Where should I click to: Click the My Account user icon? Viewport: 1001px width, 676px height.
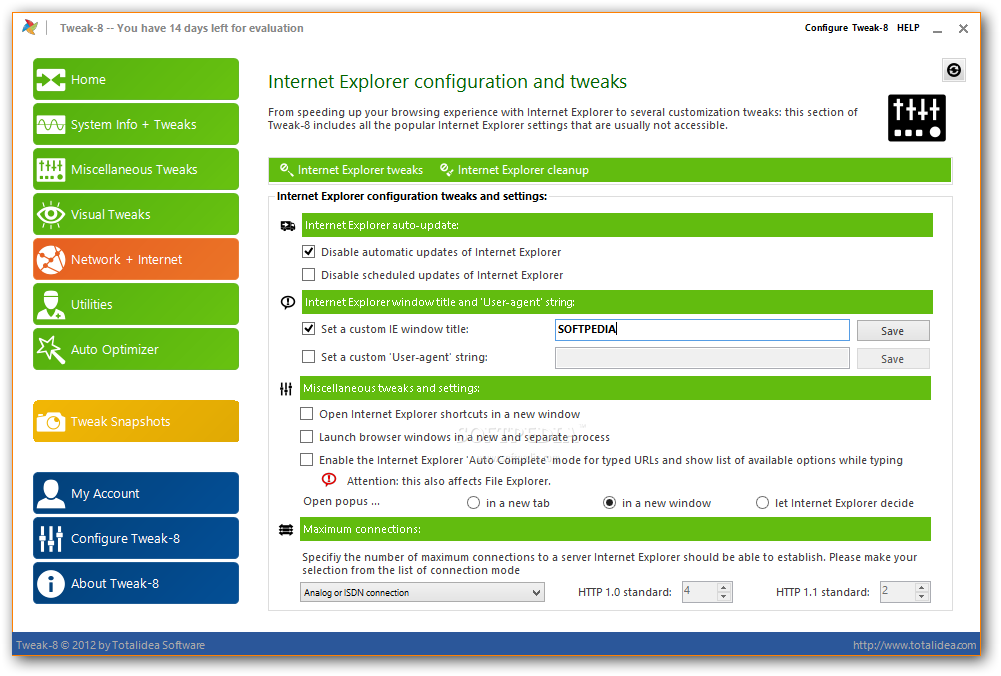(x=51, y=493)
